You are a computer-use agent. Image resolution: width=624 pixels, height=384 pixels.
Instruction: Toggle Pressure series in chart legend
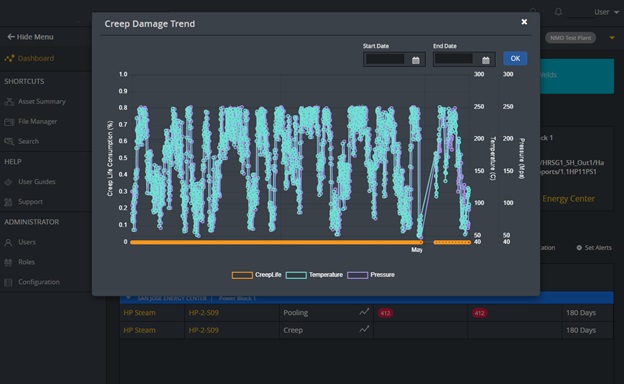371,275
